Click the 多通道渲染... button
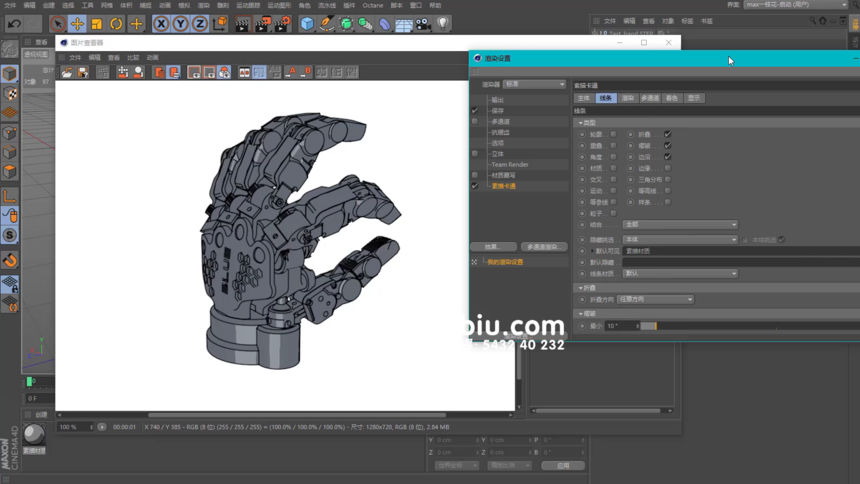The height and width of the screenshot is (484, 860). pos(544,247)
